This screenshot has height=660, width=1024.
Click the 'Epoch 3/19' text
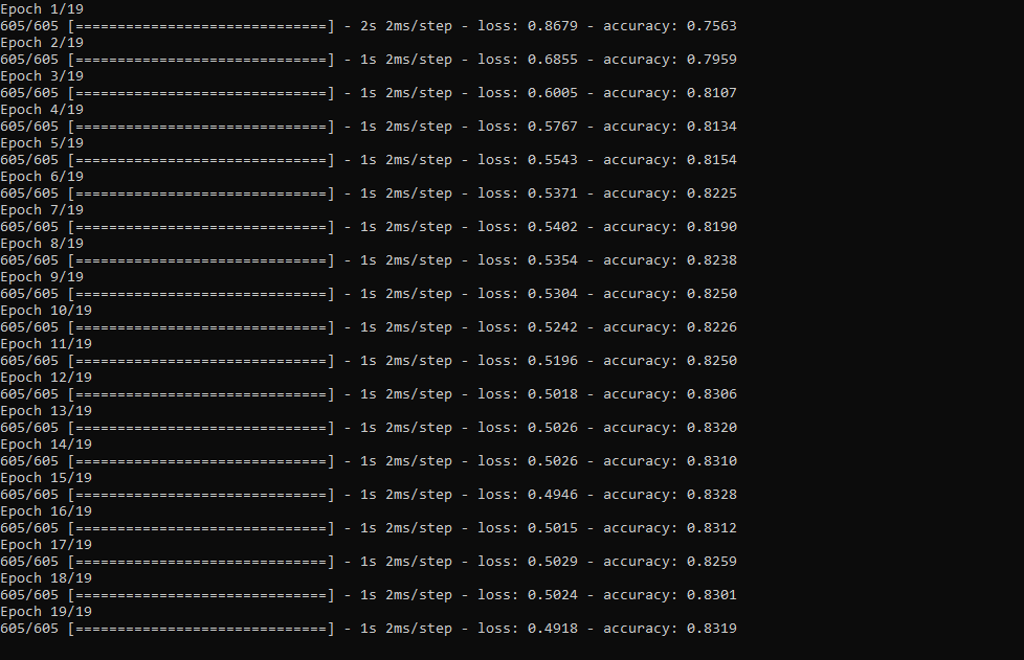[x=42, y=76]
